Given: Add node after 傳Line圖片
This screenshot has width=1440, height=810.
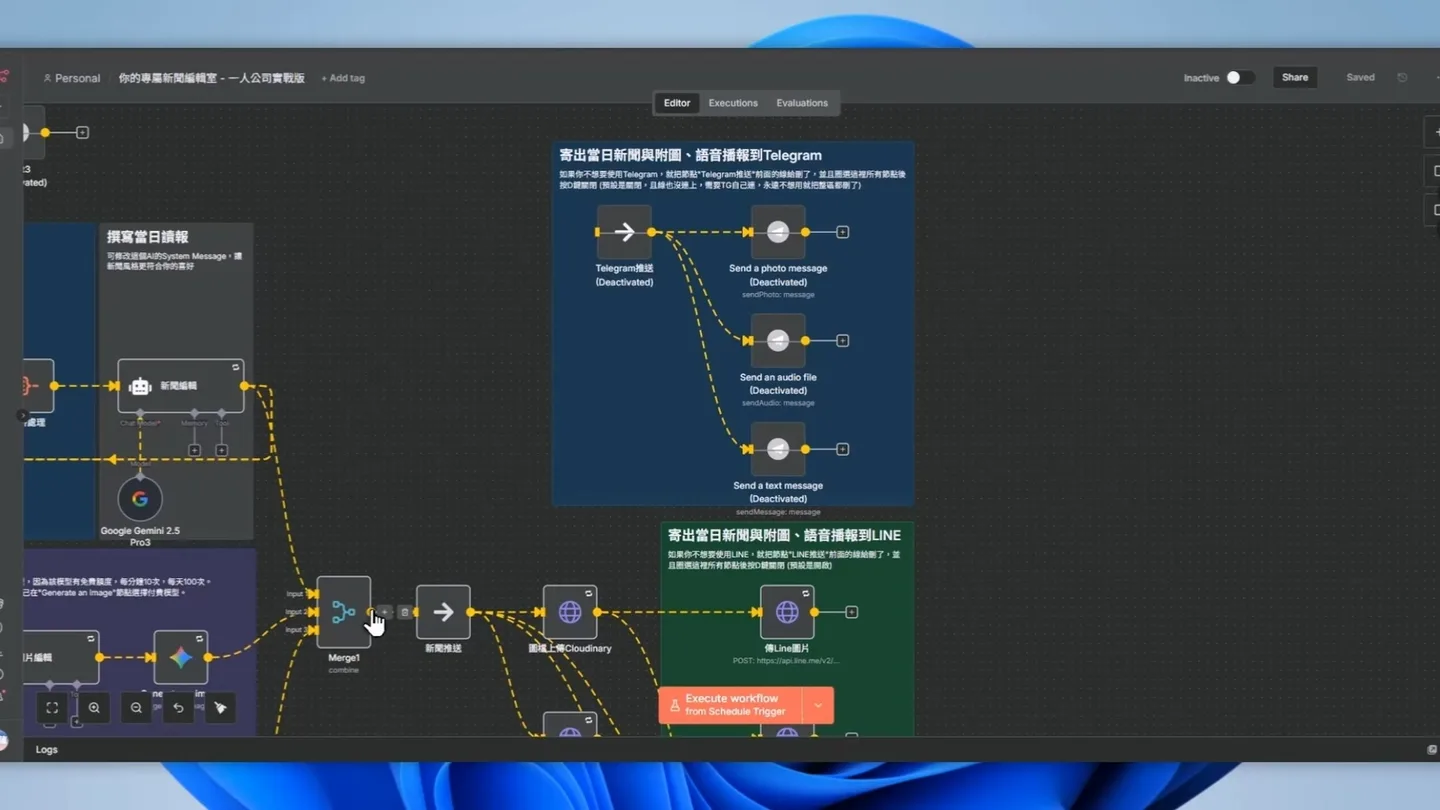Looking at the screenshot, I should [x=852, y=612].
